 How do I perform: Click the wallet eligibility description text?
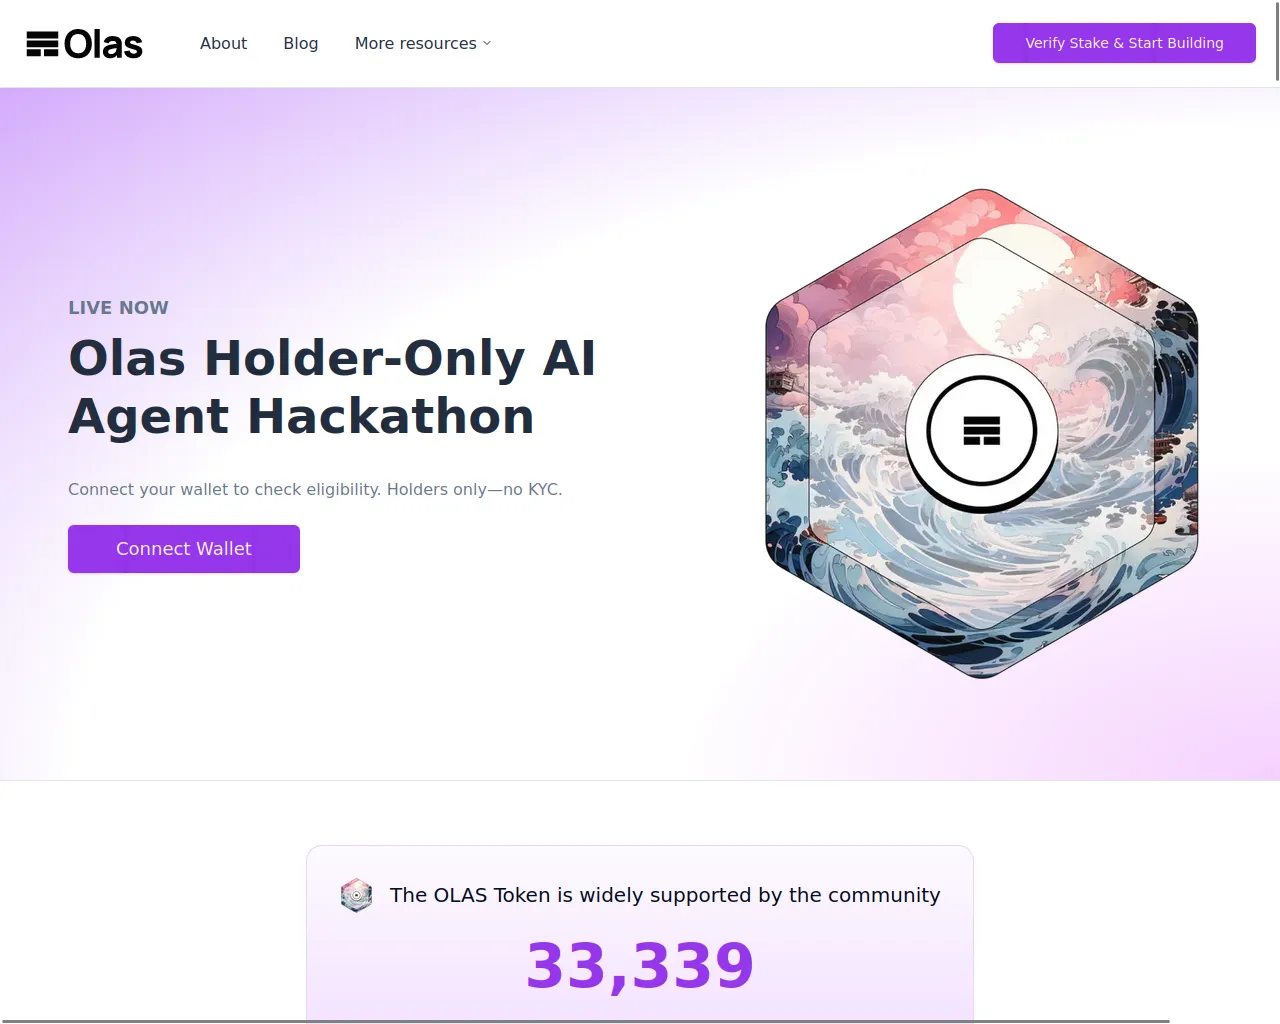pyautogui.click(x=315, y=489)
